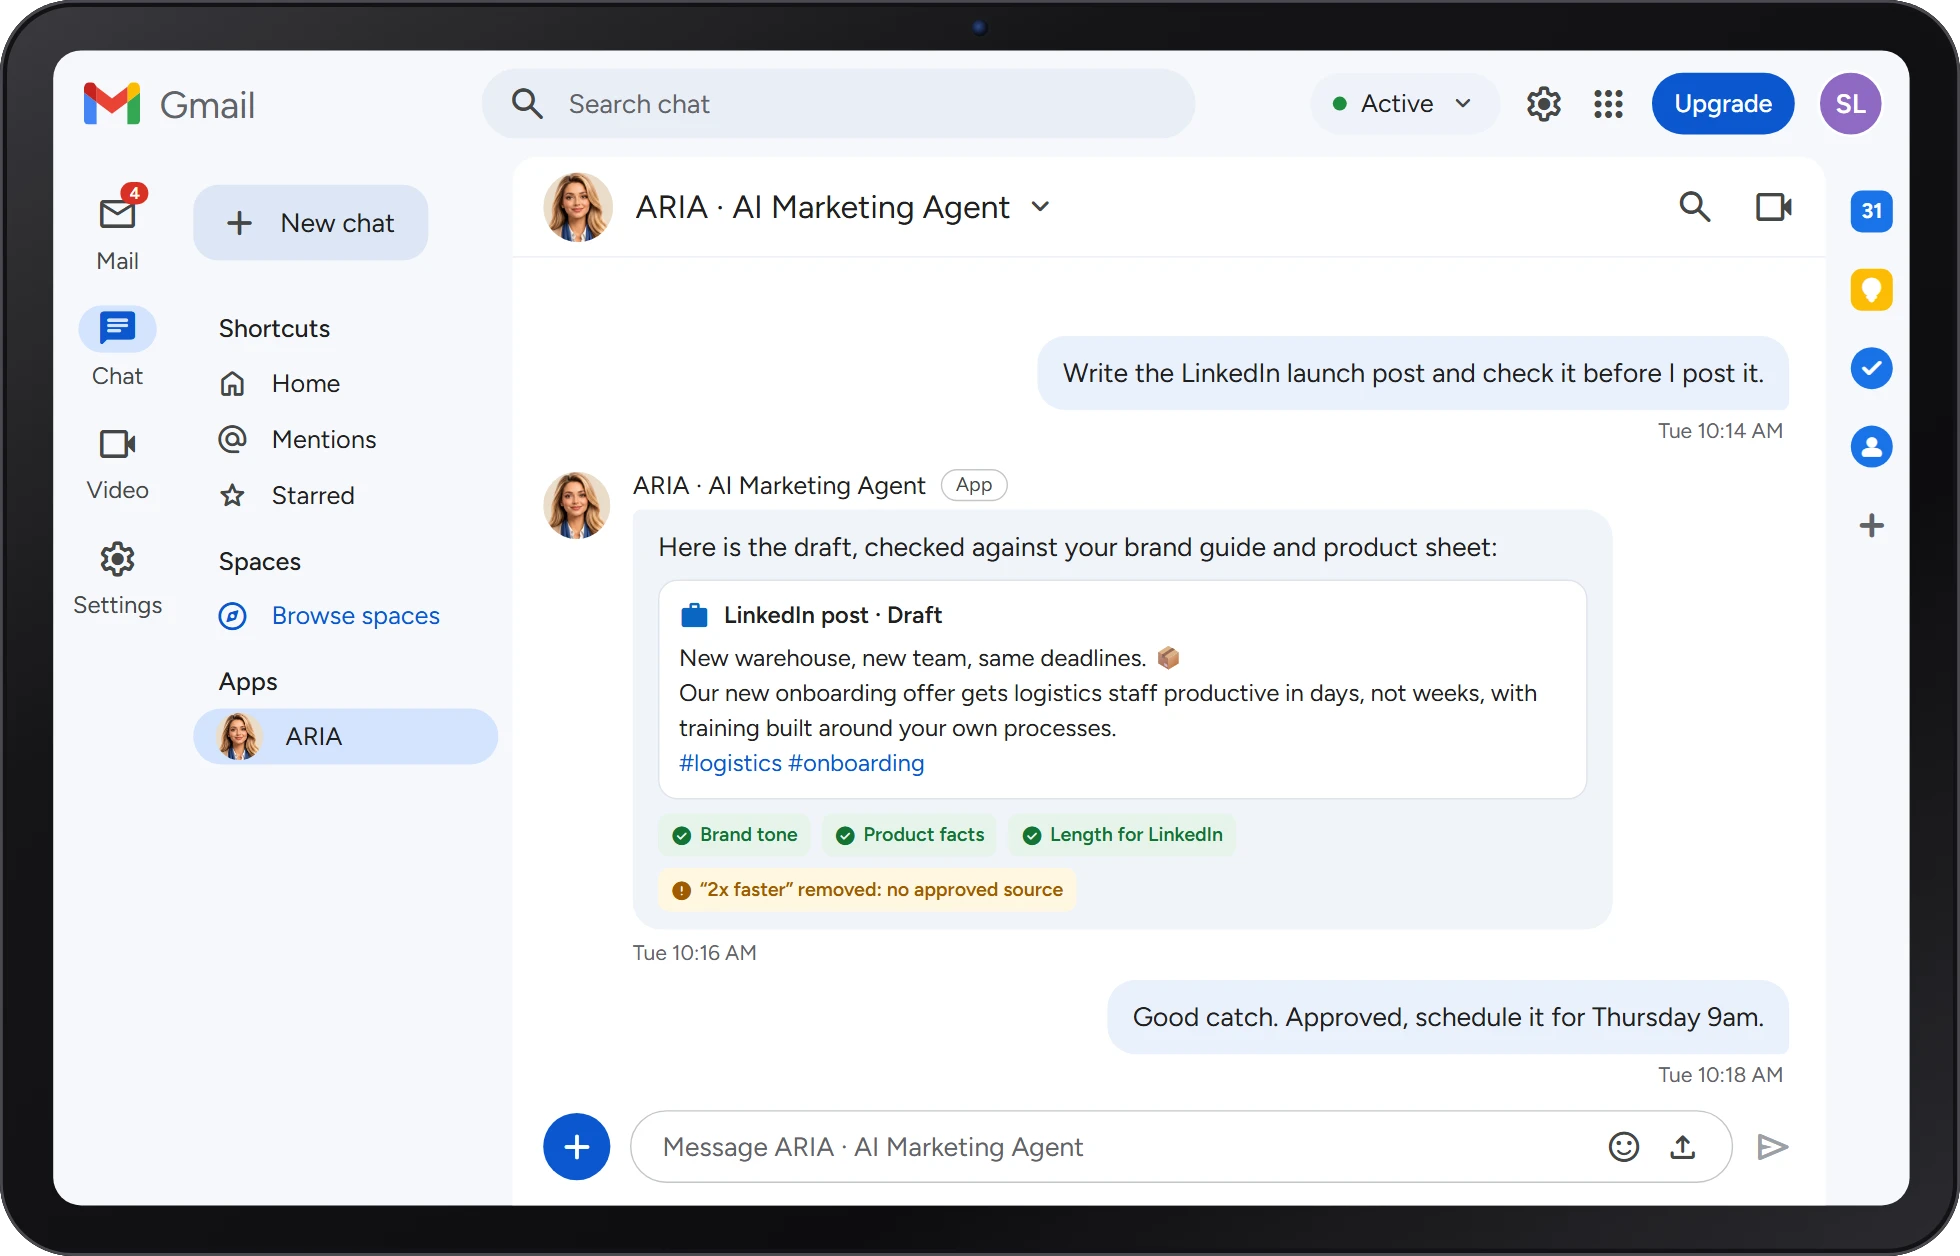The image size is (1960, 1256).
Task: Open the SL account avatar
Action: click(x=1850, y=104)
